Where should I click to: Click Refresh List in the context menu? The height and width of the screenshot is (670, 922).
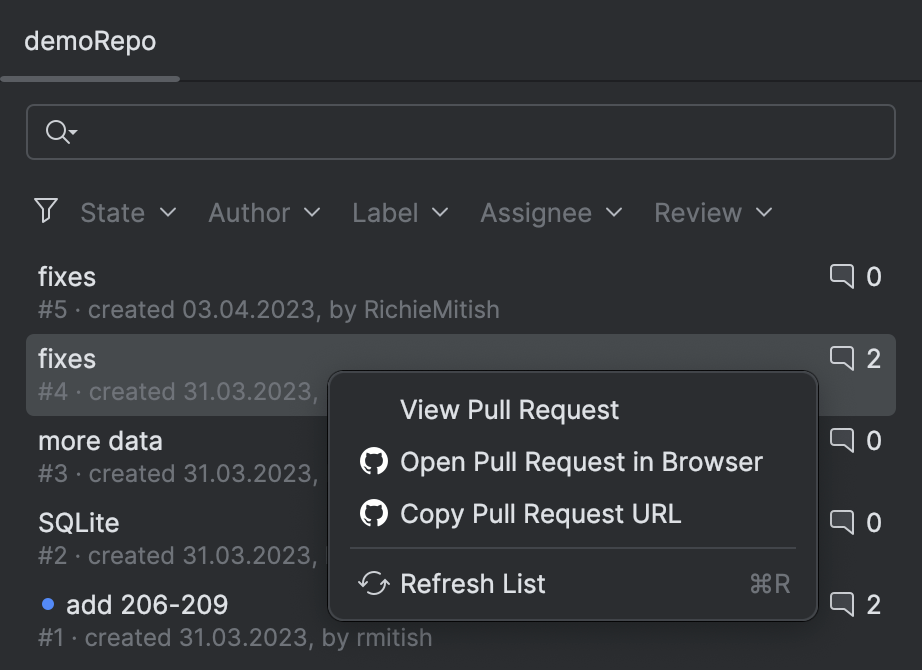[x=473, y=583]
